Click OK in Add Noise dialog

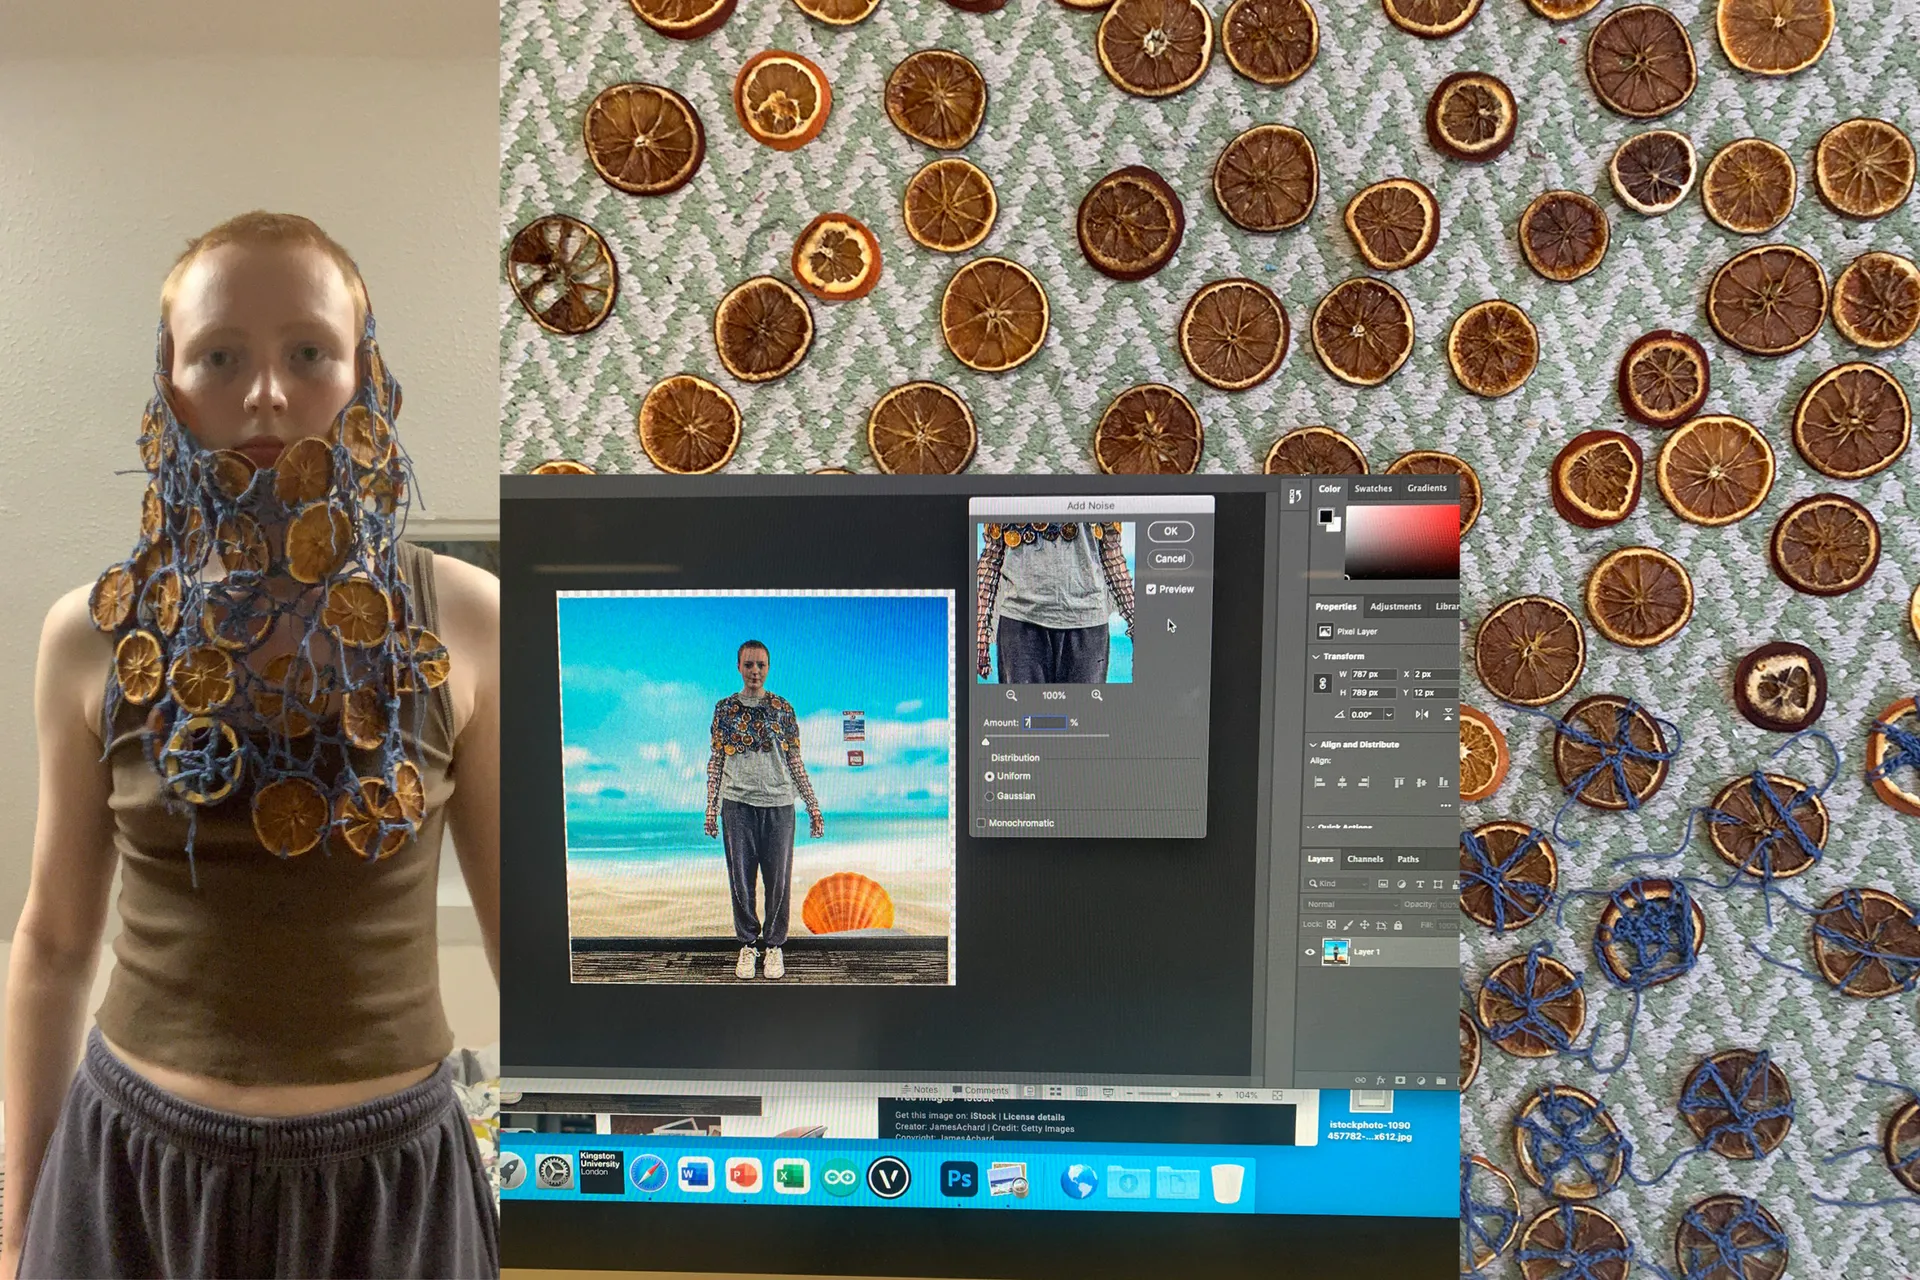pyautogui.click(x=1170, y=531)
